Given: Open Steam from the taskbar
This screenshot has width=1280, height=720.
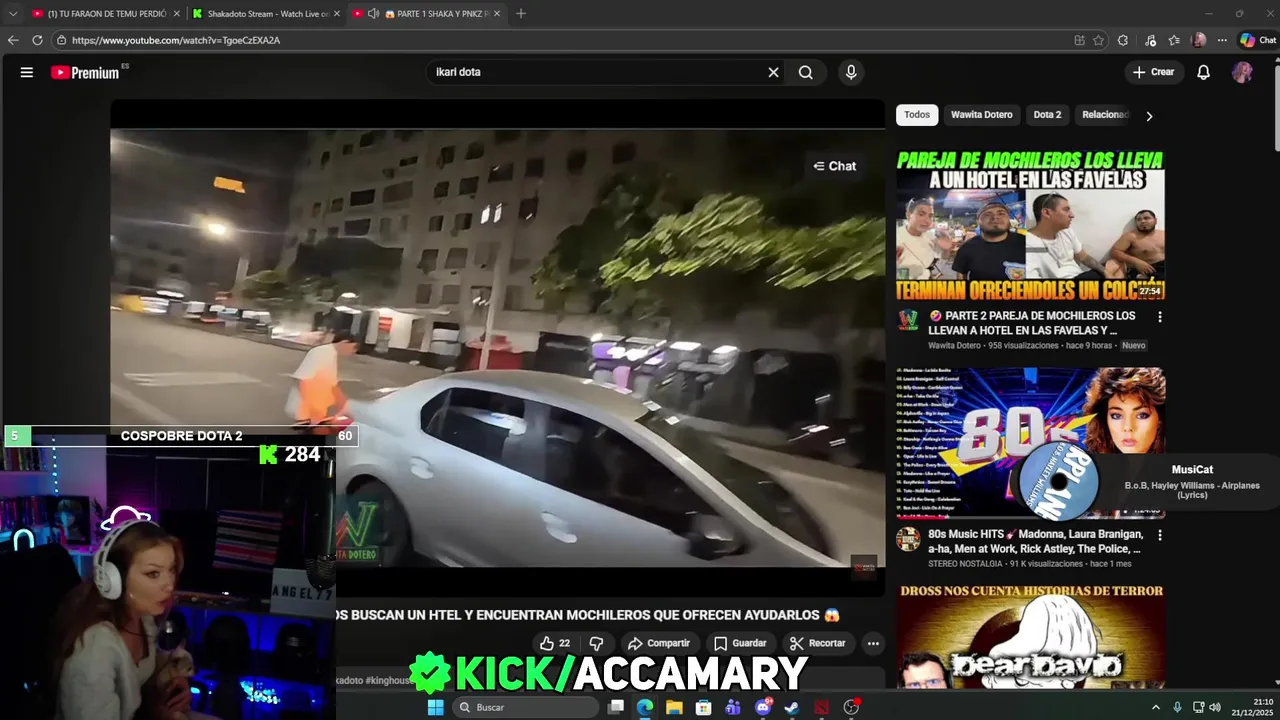Looking at the screenshot, I should tap(792, 707).
